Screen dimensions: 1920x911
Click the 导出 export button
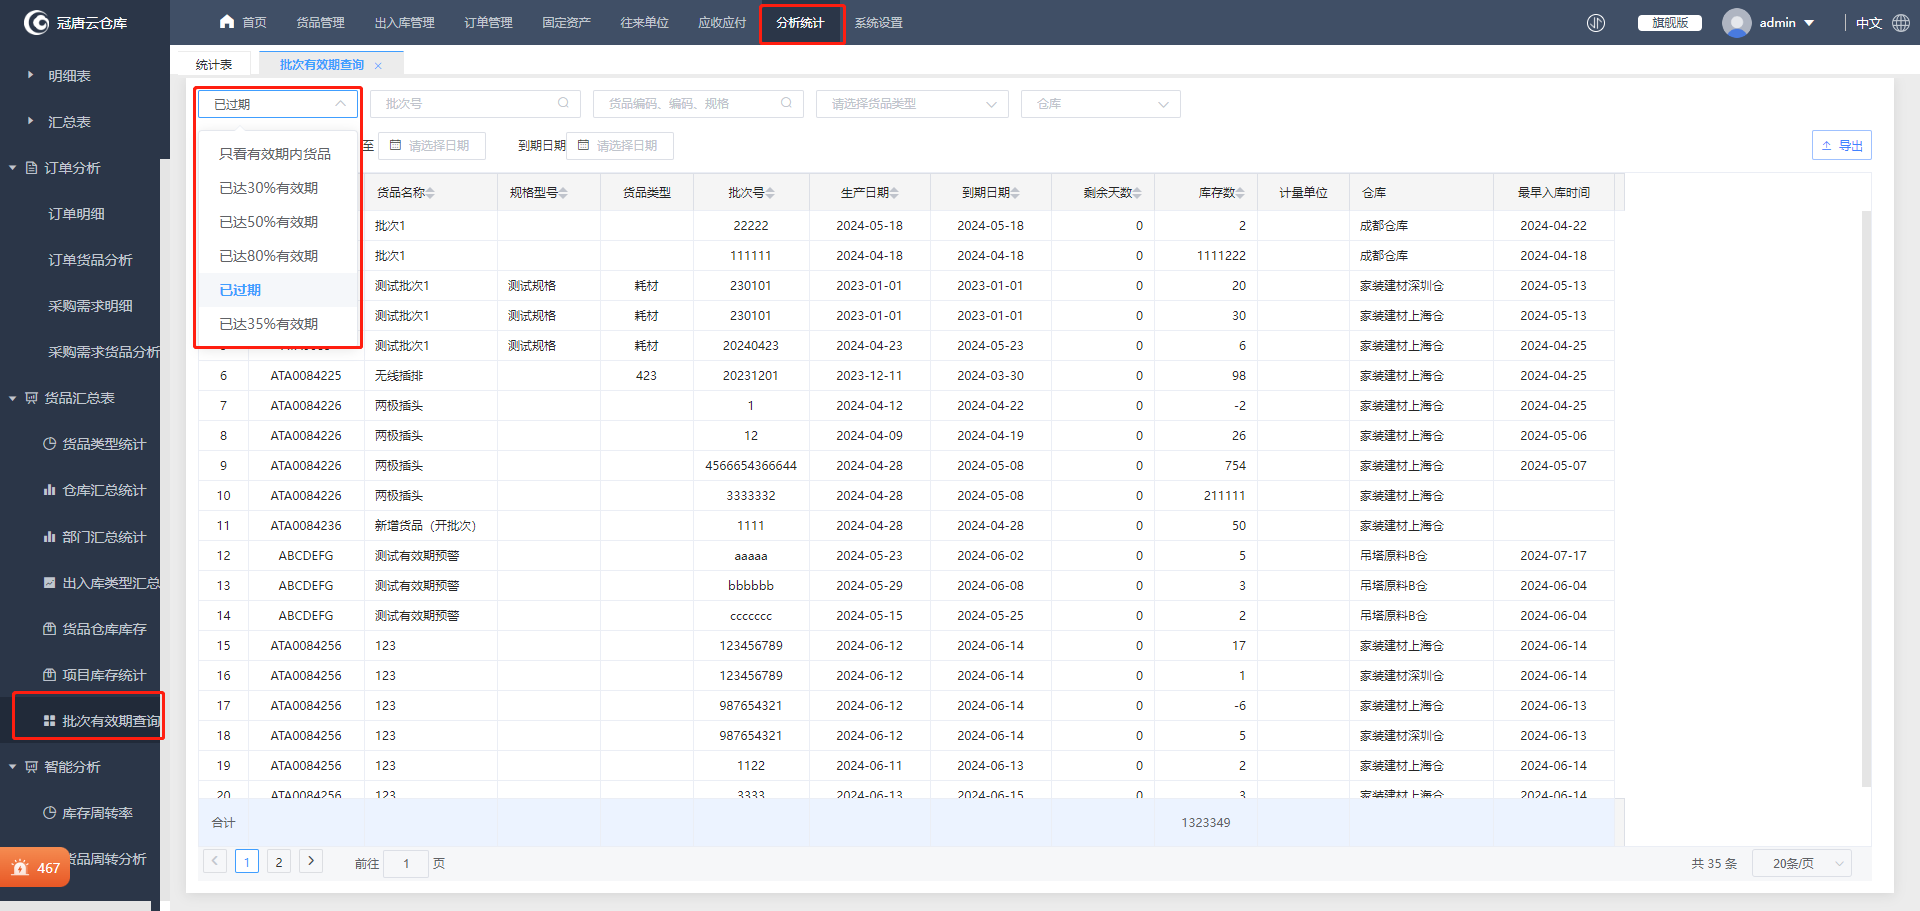(x=1841, y=146)
